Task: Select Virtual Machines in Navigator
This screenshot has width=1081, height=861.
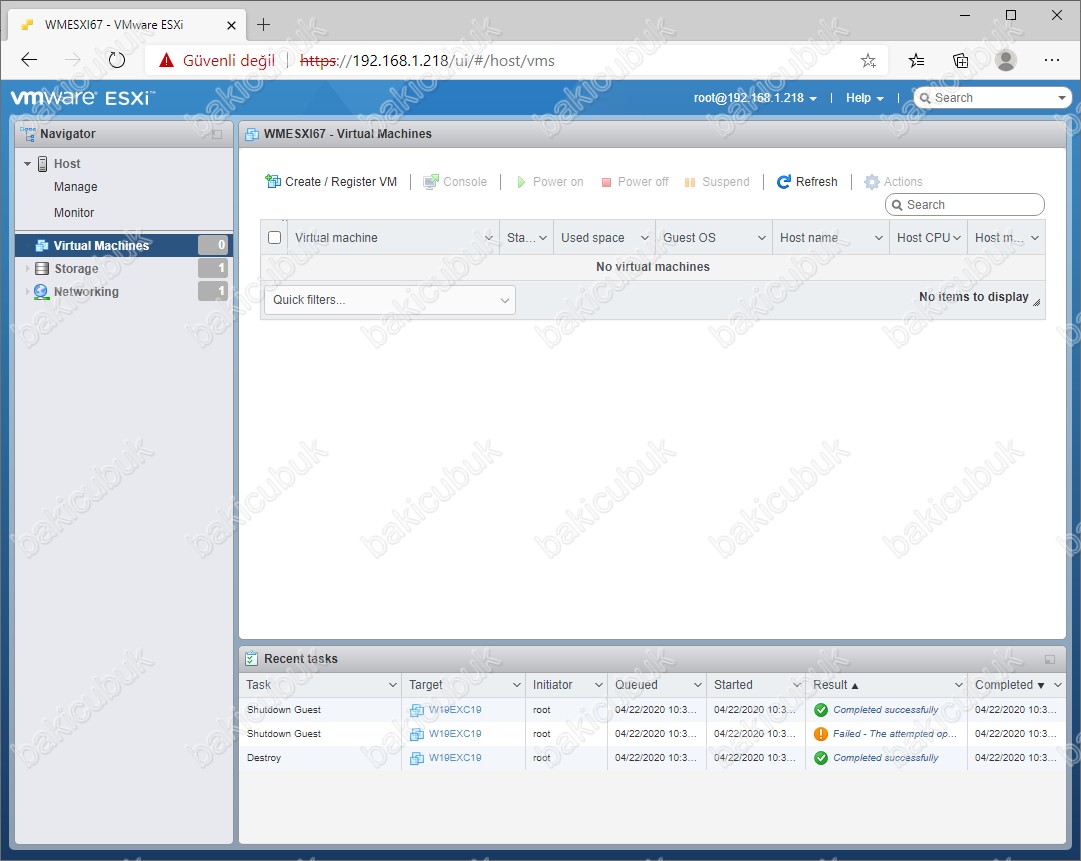Action: pyautogui.click(x=124, y=245)
